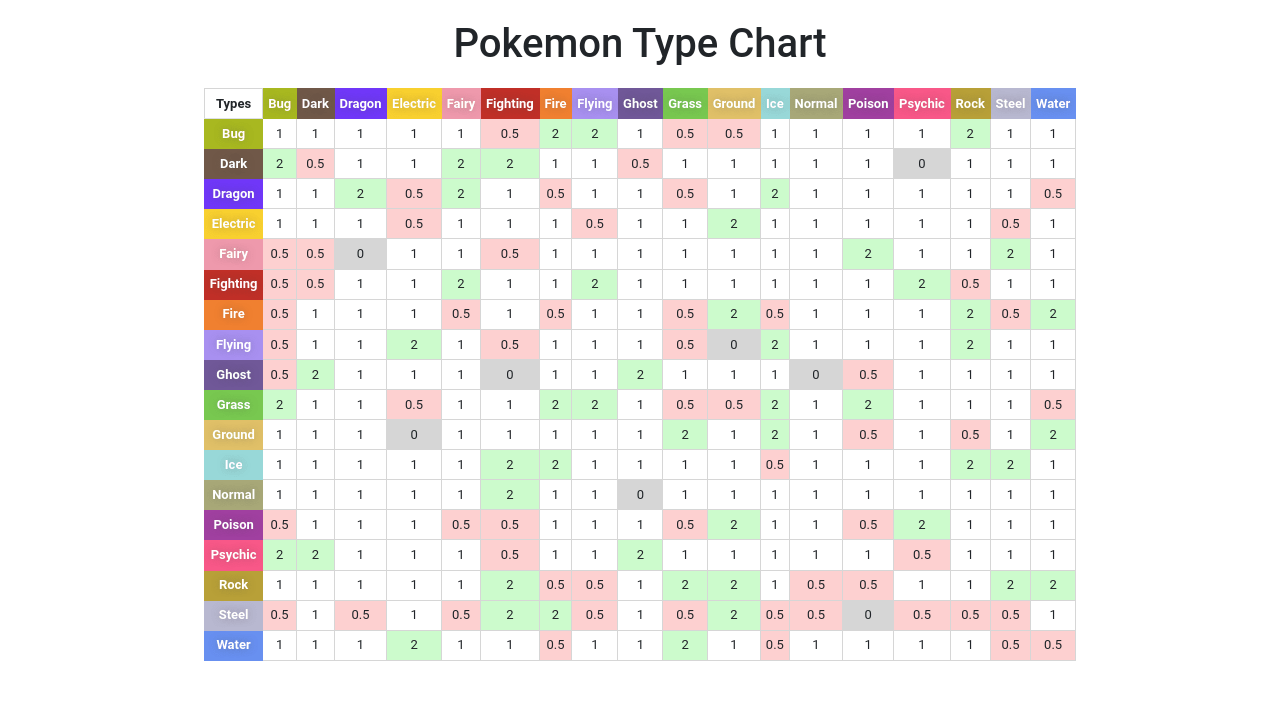Select the Types corner header cell
This screenshot has height=720, width=1280.
[234, 104]
